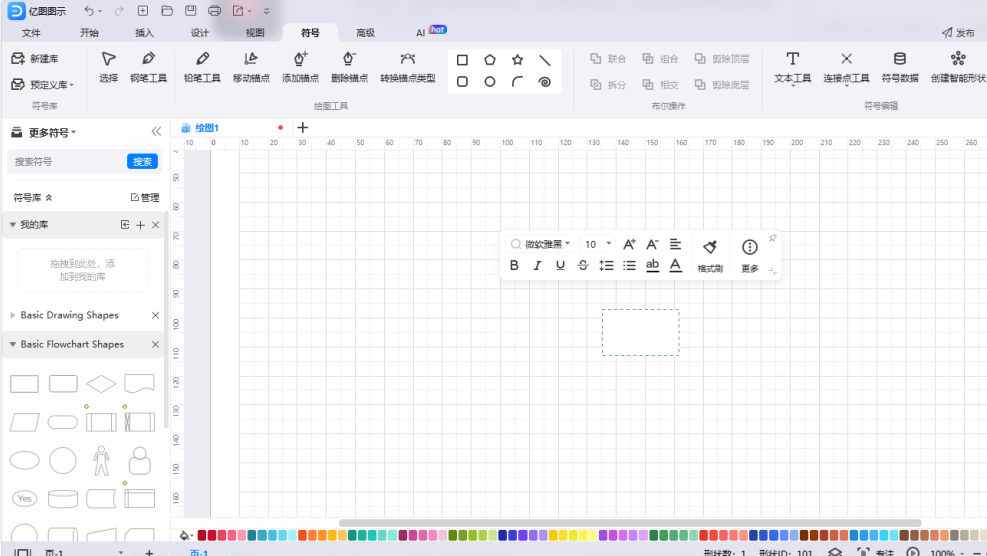987x556 pixels.
Task: Select the rounded rectangle tool
Action: (x=462, y=82)
